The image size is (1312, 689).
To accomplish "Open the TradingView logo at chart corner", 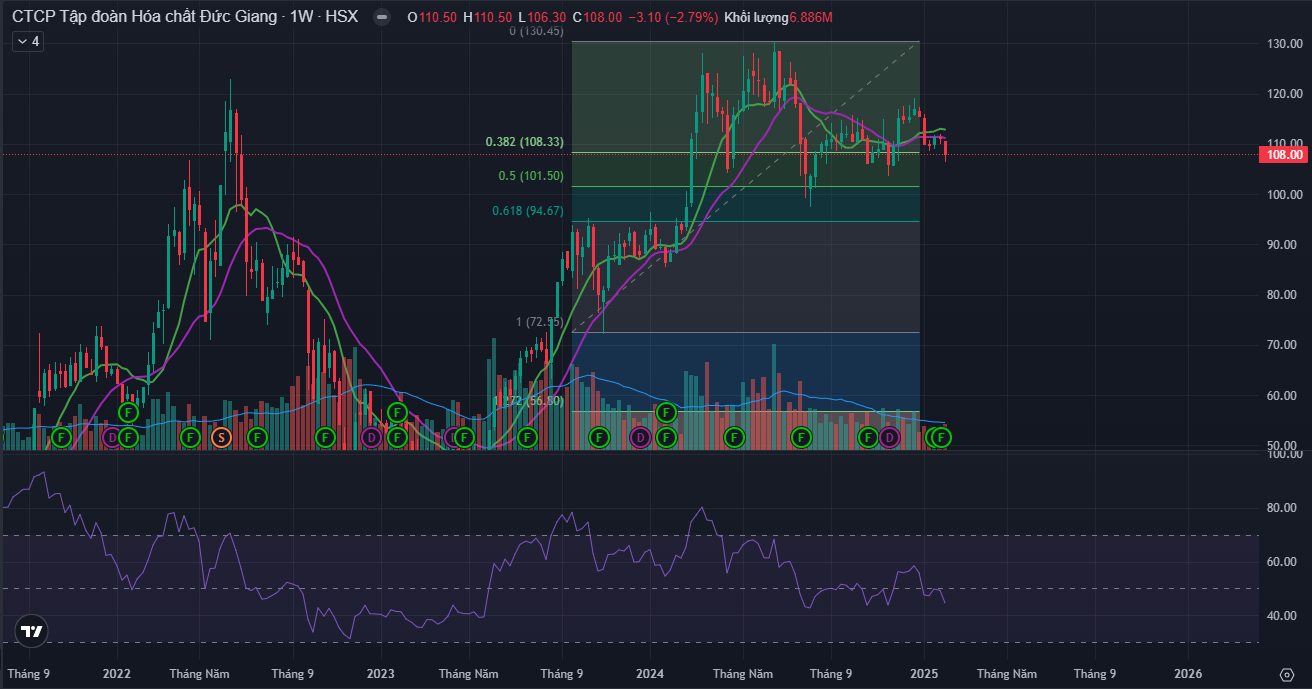I will click(32, 630).
